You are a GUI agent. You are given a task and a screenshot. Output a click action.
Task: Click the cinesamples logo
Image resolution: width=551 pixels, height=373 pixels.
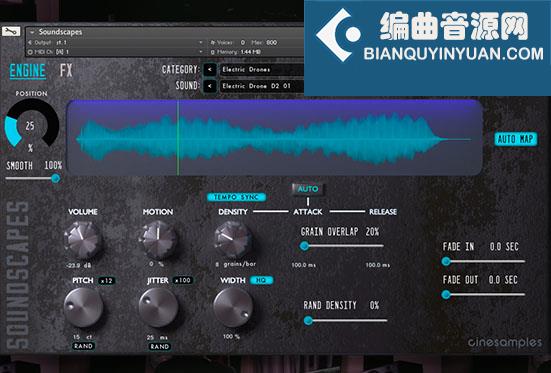click(505, 342)
